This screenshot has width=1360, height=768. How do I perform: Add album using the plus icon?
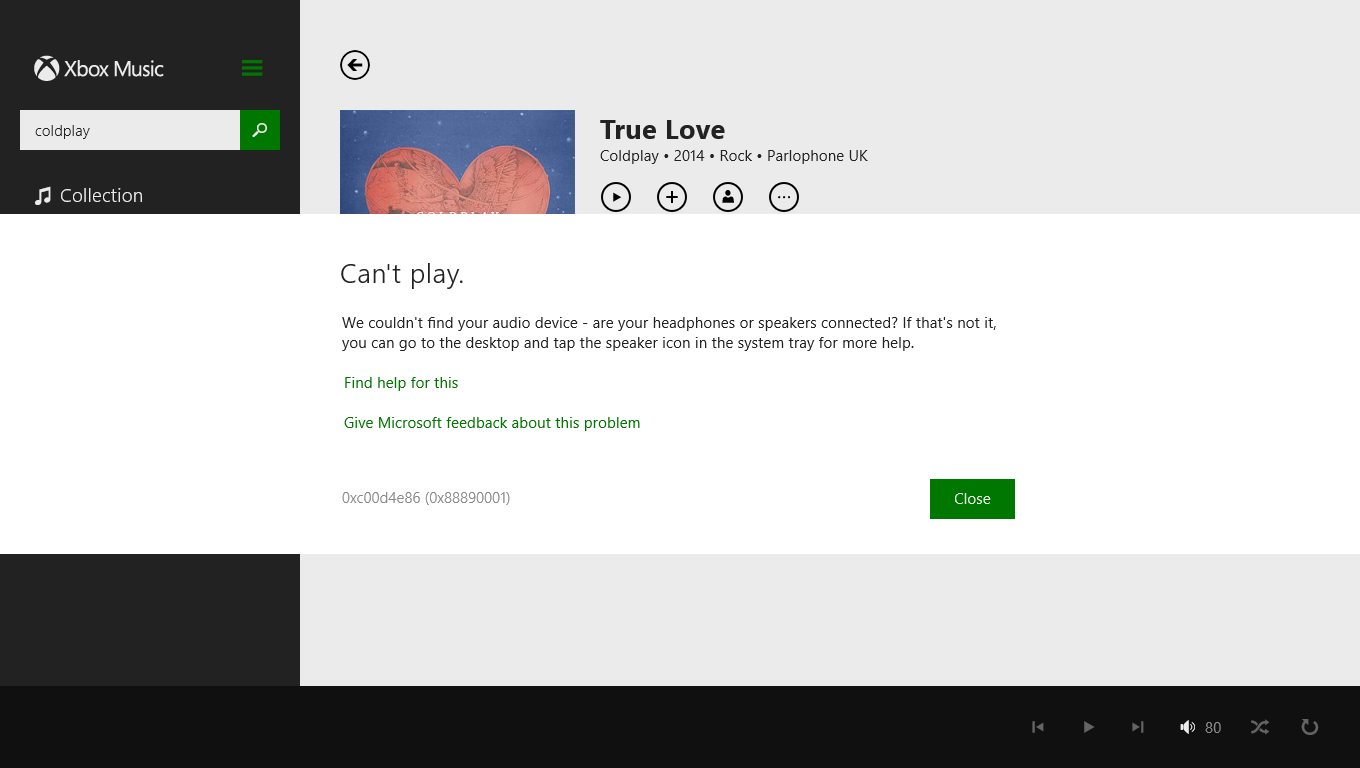(672, 197)
